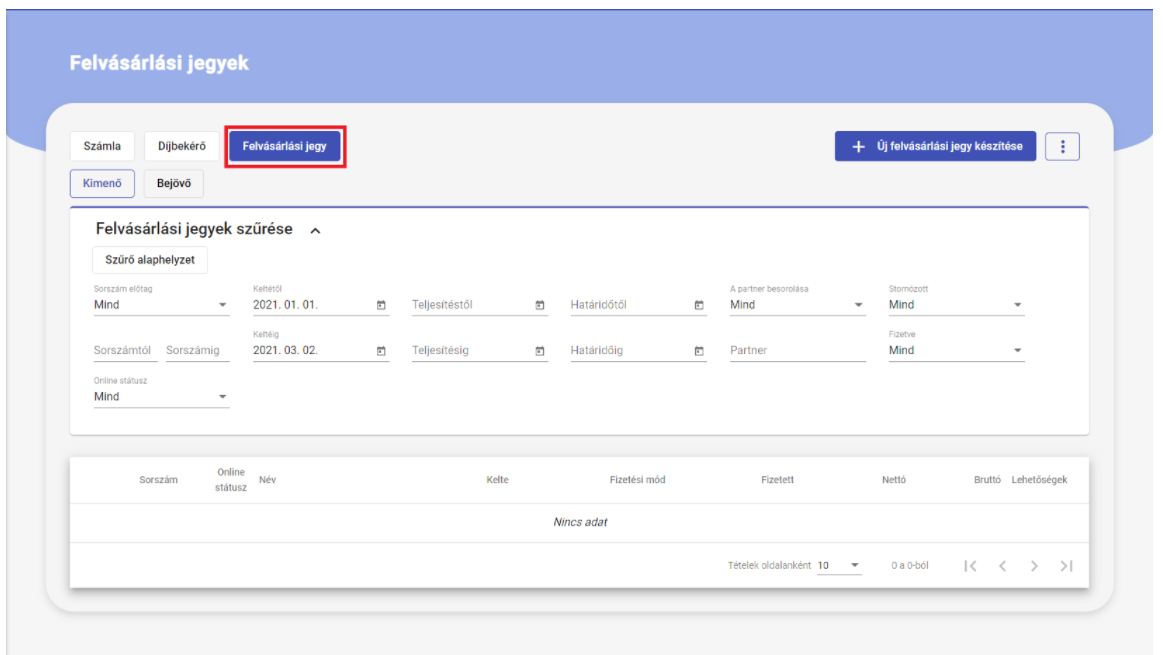Select Felvásárlási jegy tab
This screenshot has width=1163, height=655.
click(284, 146)
